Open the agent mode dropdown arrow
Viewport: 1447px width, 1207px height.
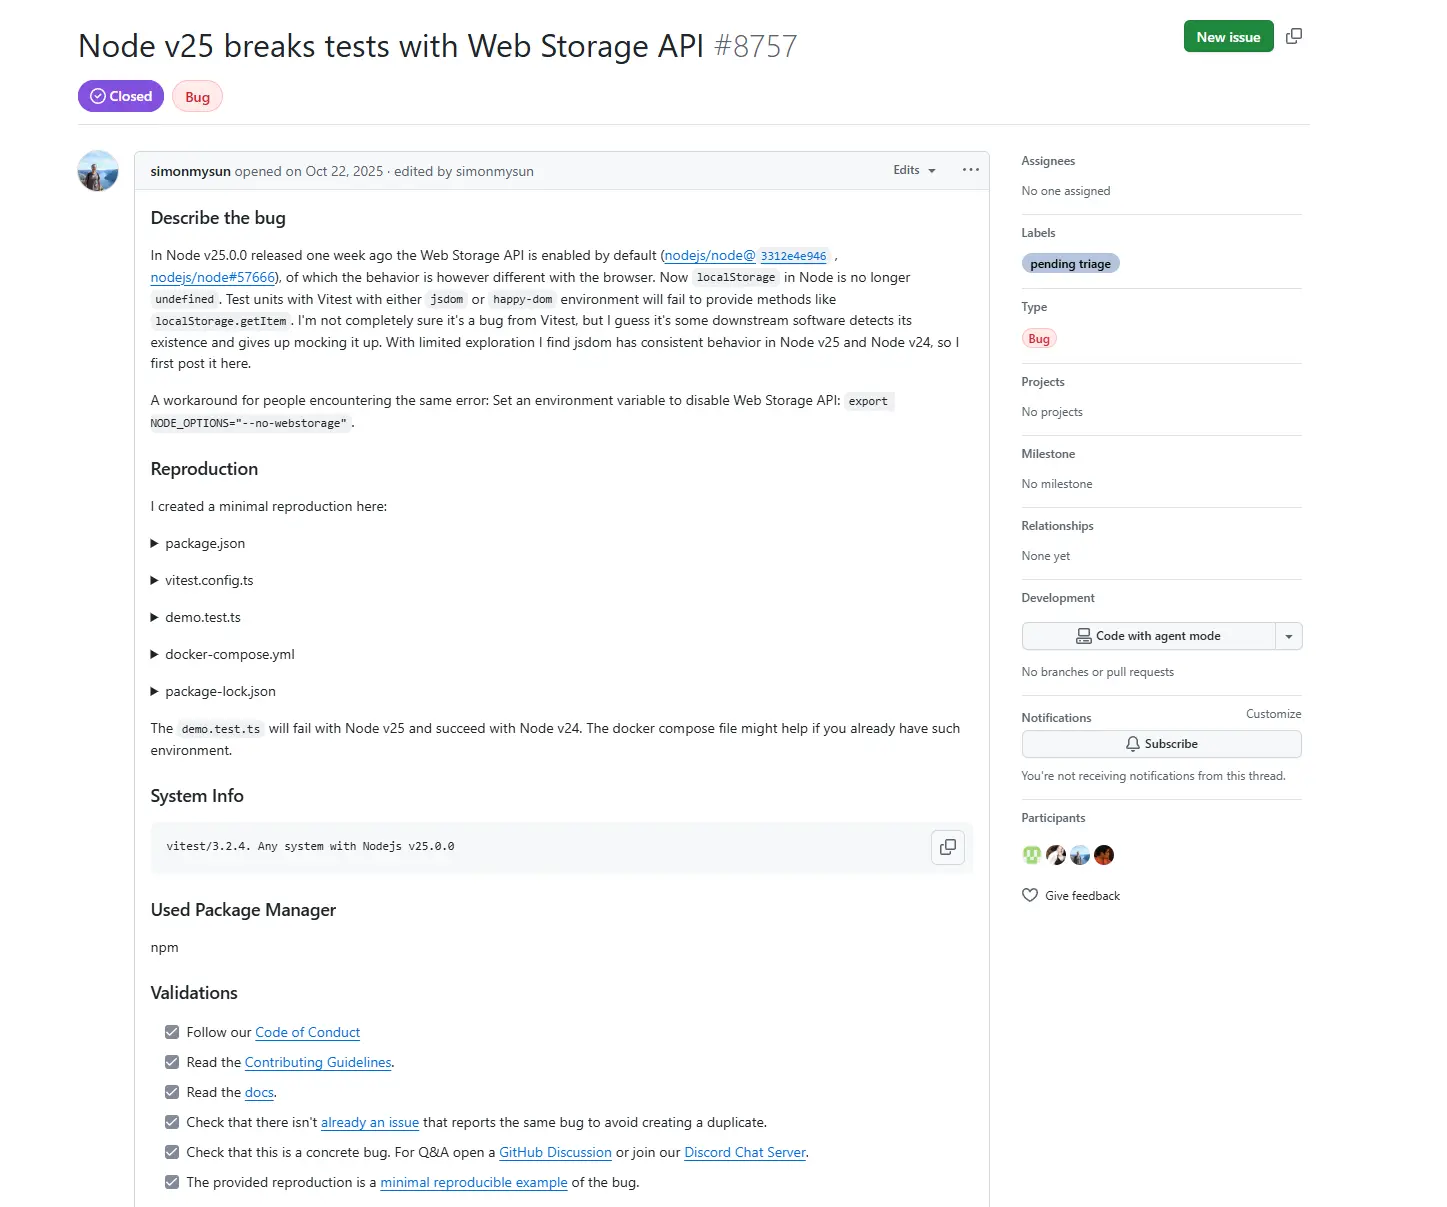(x=1288, y=636)
